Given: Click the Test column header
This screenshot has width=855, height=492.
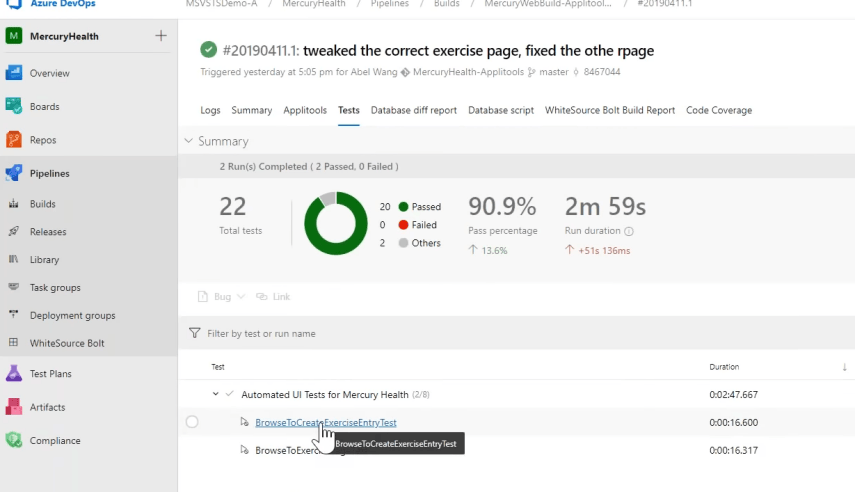Looking at the screenshot, I should coord(218,367).
